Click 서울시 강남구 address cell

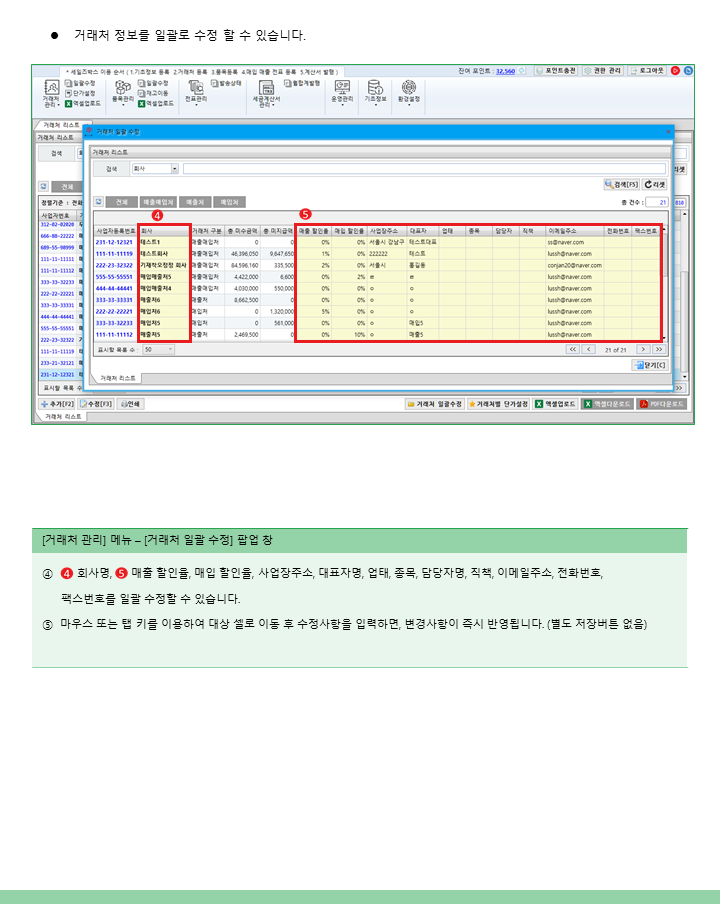[387, 242]
